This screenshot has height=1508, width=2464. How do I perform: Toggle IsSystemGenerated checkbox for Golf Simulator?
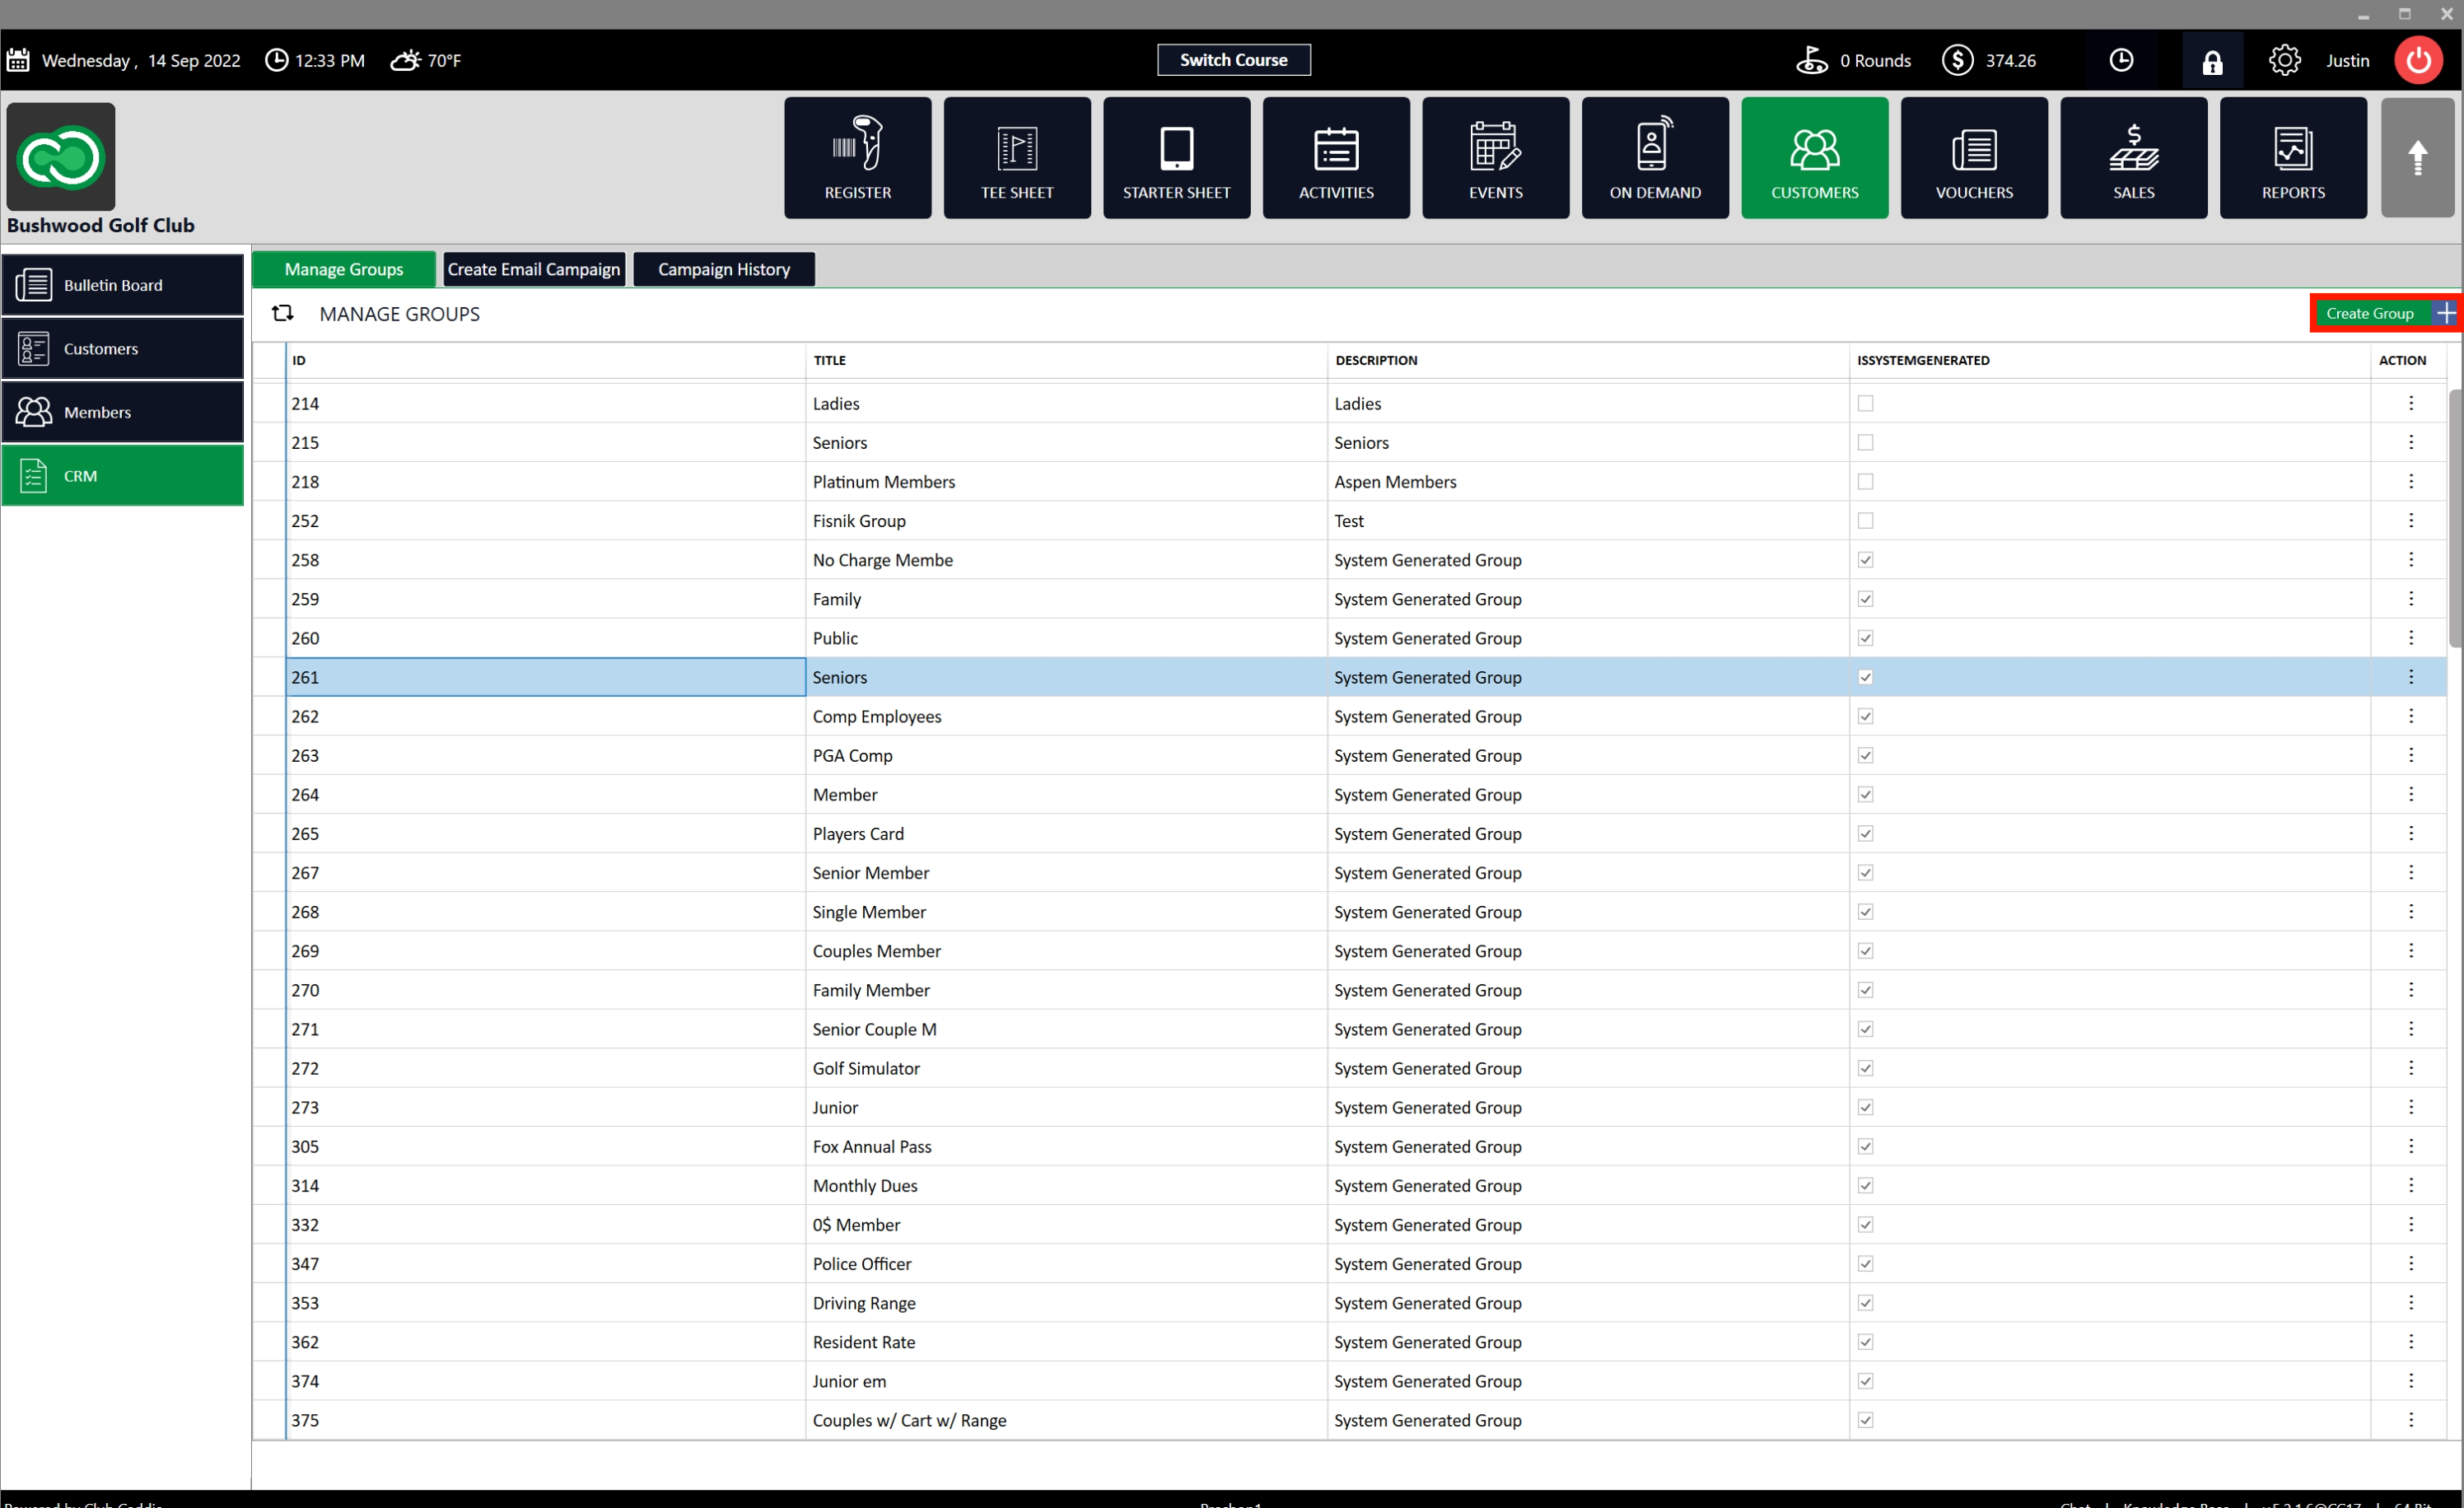[1865, 1068]
